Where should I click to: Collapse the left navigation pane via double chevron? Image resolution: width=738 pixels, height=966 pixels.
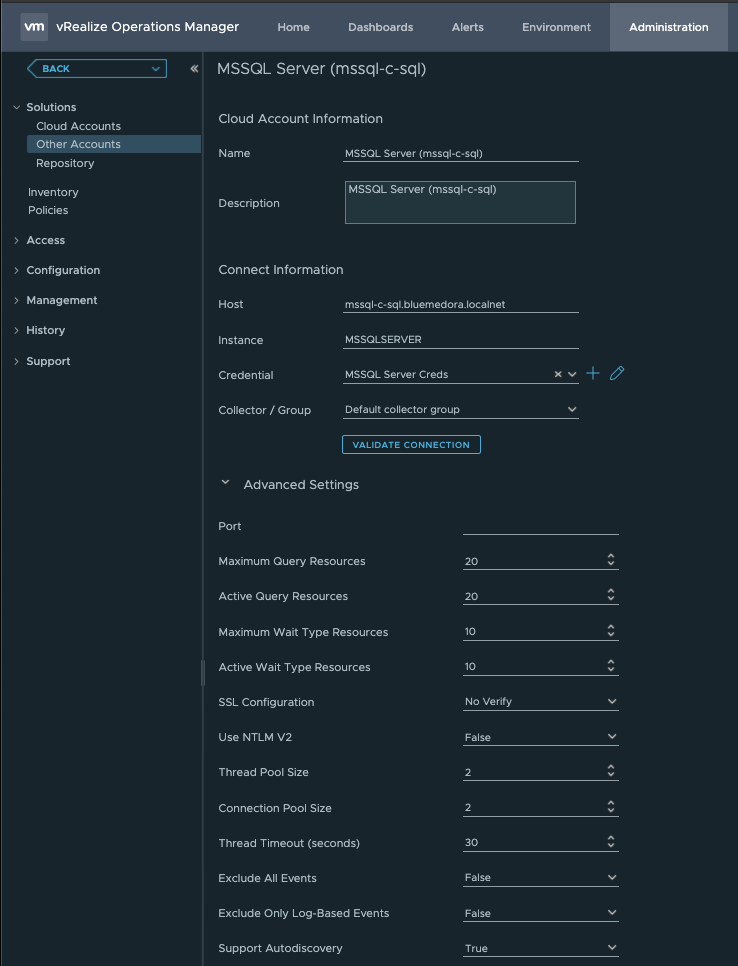193,68
